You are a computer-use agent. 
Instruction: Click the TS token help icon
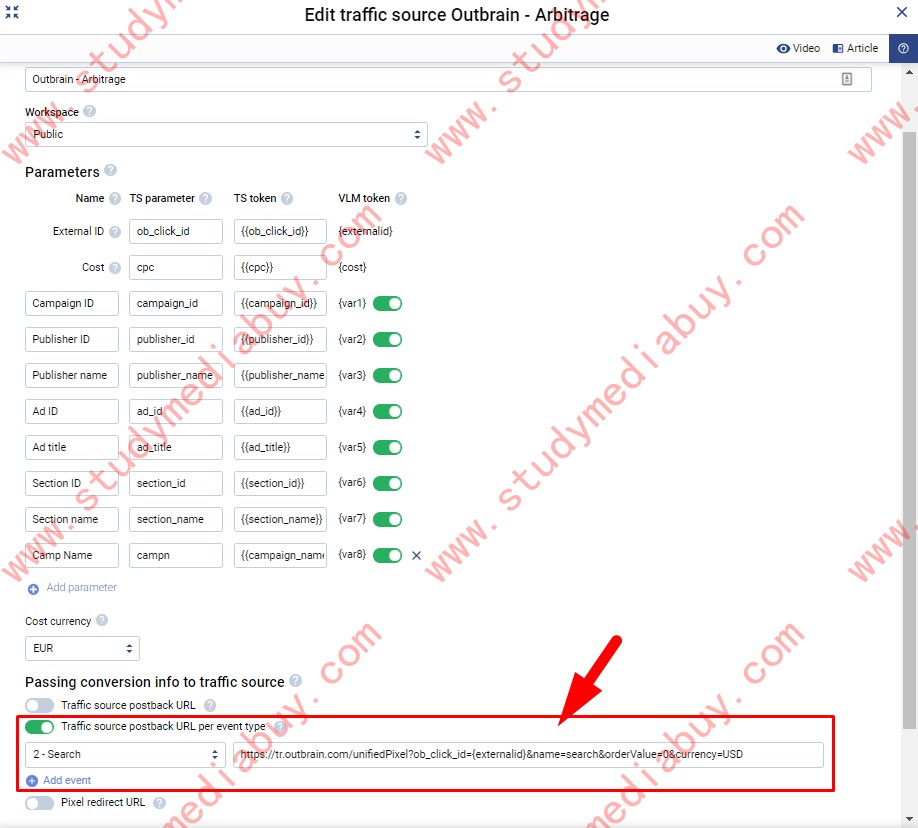(287, 199)
